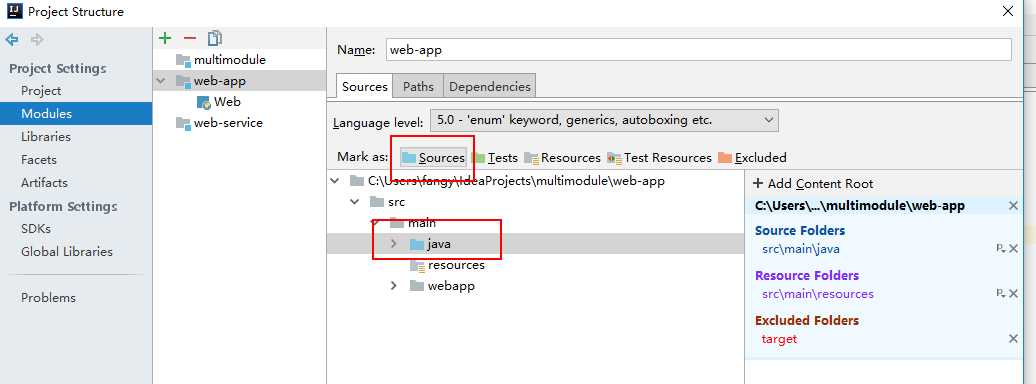
Task: Click the module Name input field
Action: tap(698, 50)
